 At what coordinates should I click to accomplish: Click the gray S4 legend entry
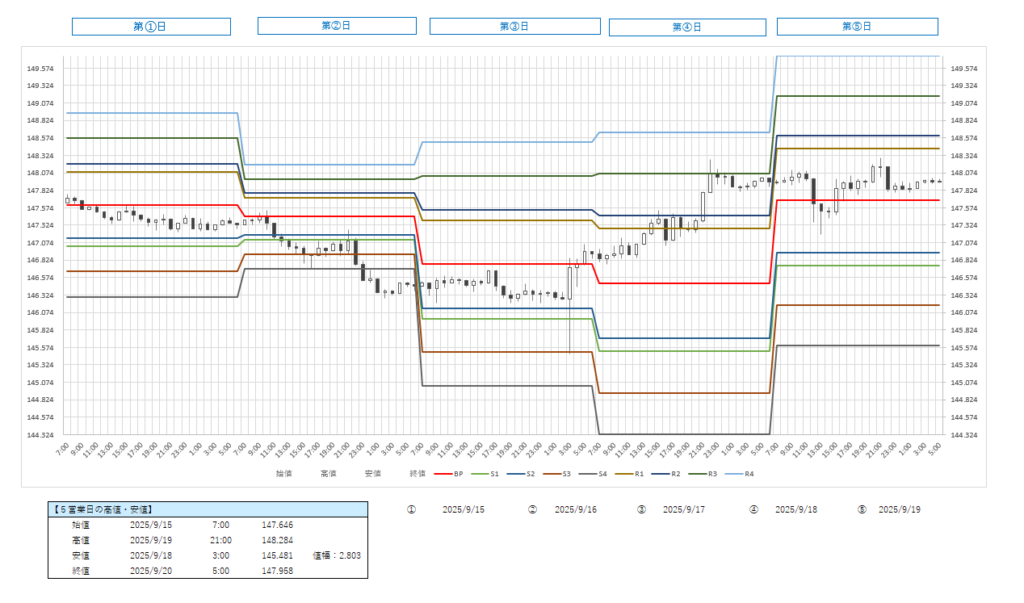click(x=609, y=474)
